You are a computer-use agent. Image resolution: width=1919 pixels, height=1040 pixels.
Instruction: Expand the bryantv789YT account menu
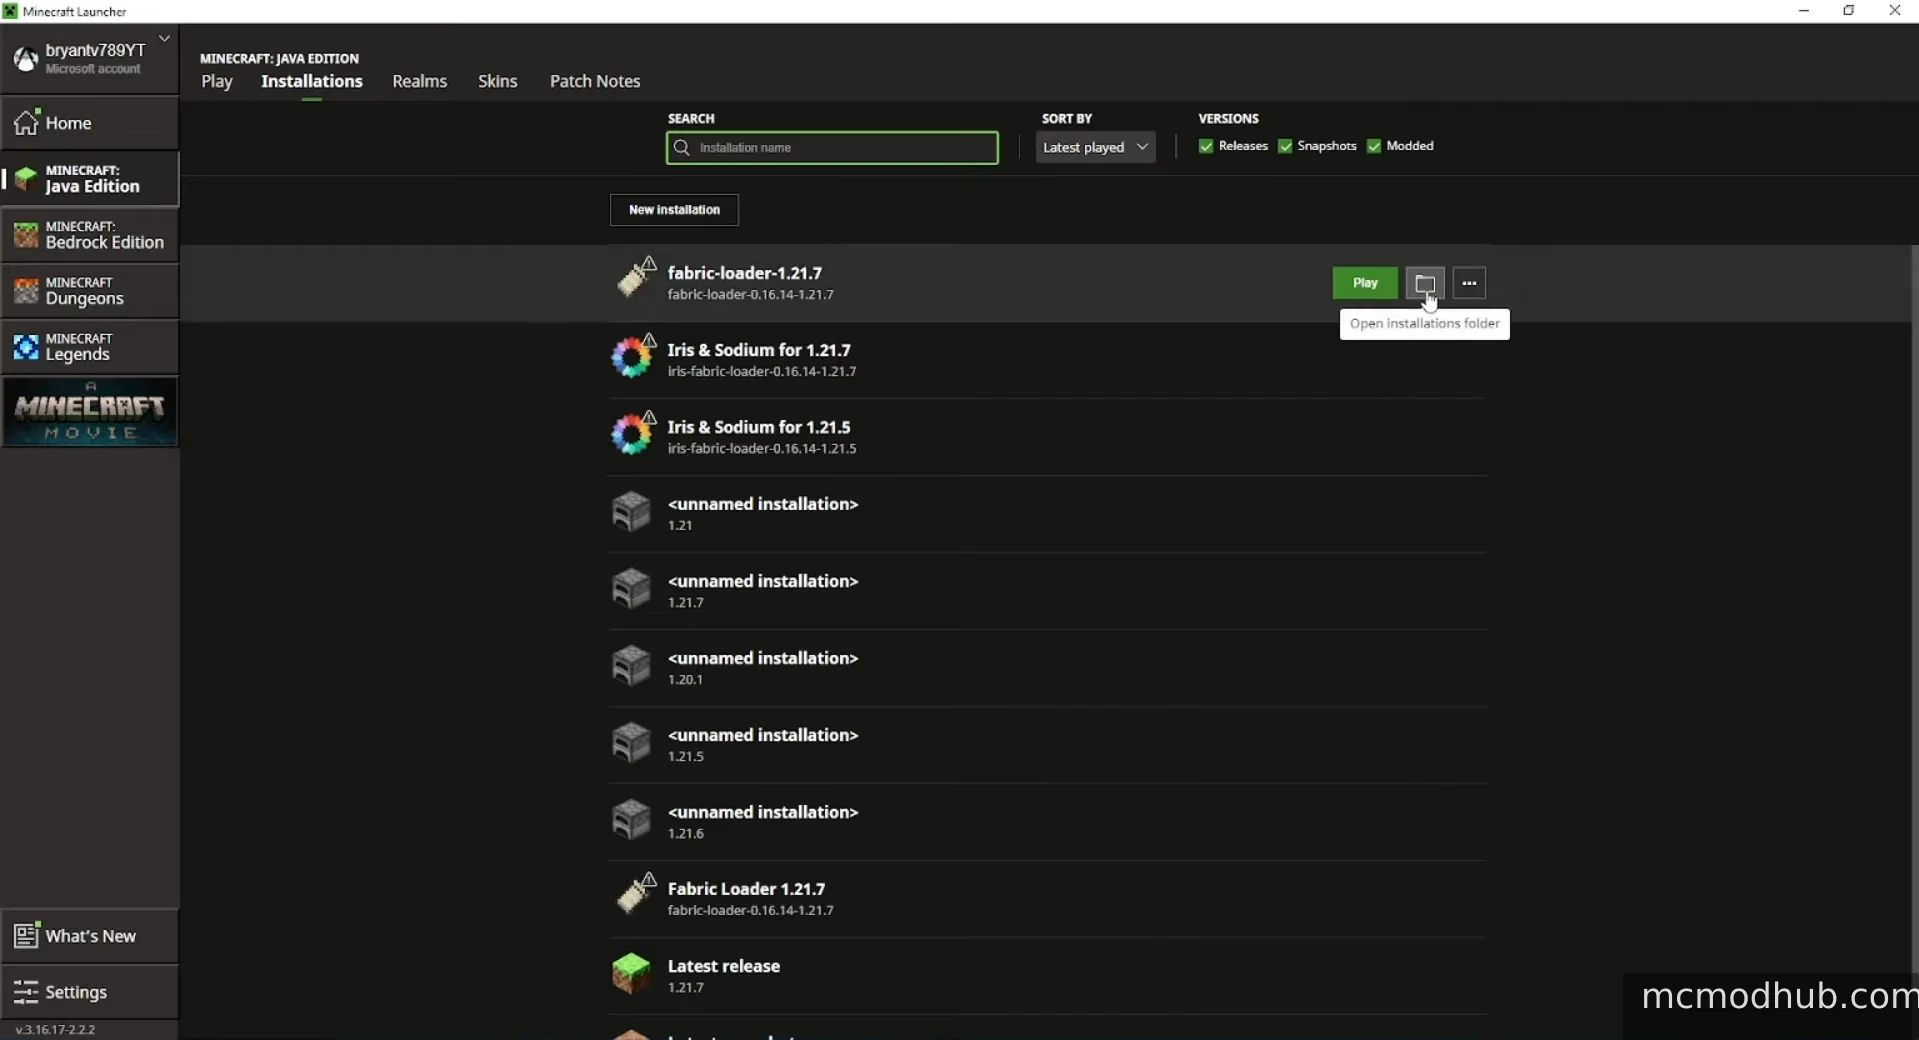point(164,39)
